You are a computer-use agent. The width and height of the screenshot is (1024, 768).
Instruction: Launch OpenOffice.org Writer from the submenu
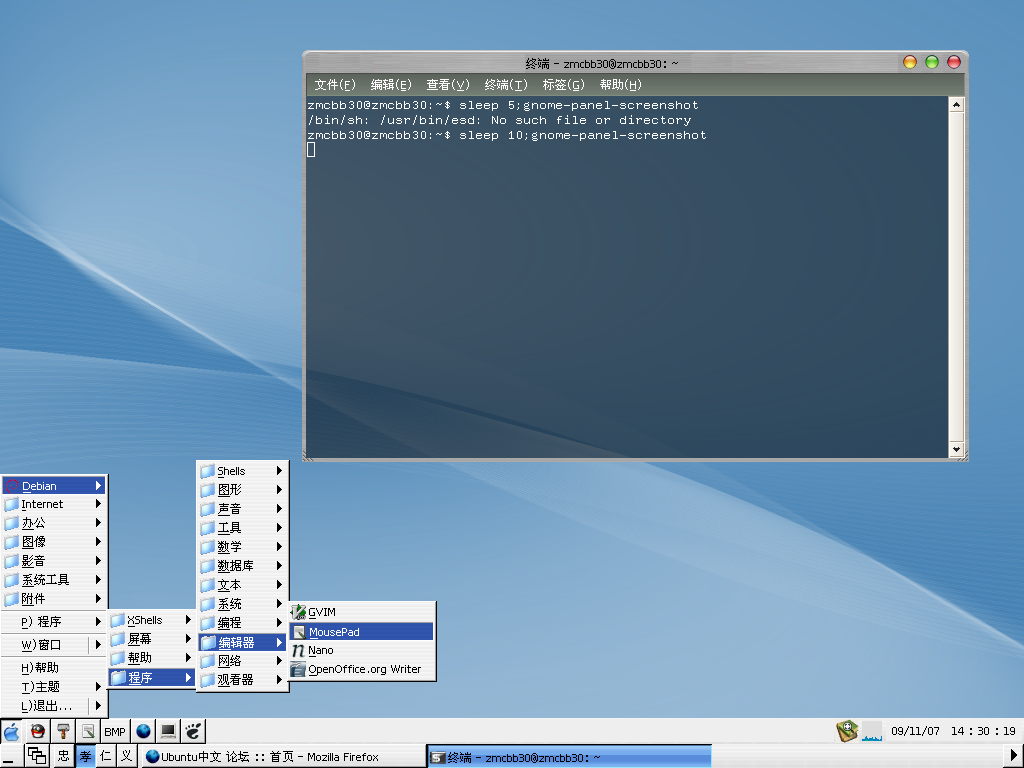pos(362,669)
